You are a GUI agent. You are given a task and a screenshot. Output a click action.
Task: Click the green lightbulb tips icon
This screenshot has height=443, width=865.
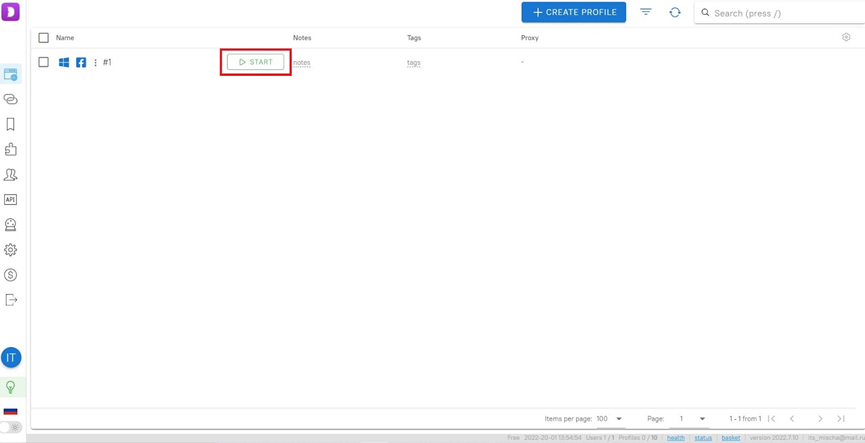point(10,387)
